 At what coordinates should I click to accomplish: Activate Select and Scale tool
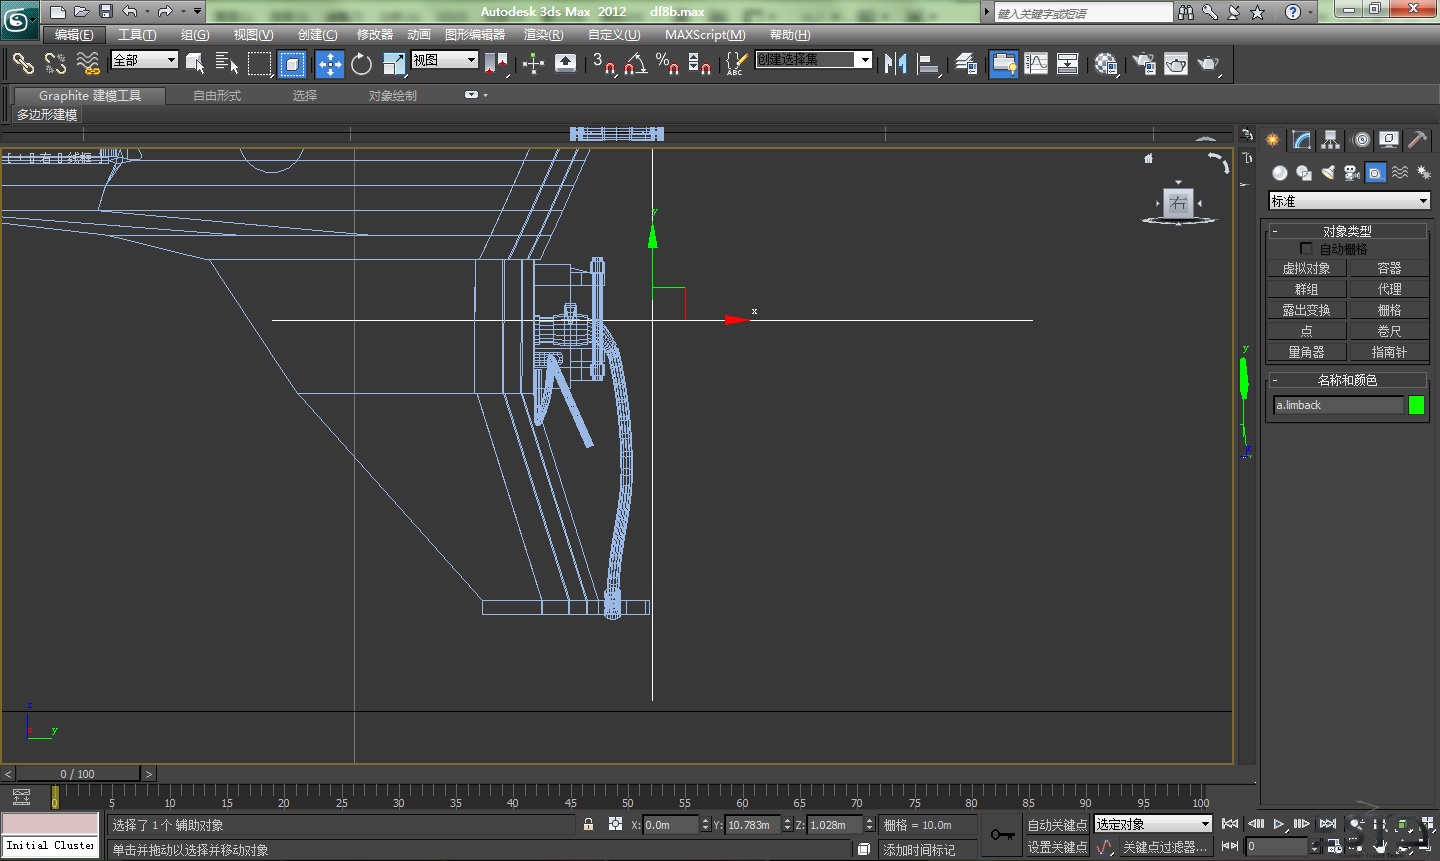pos(394,64)
